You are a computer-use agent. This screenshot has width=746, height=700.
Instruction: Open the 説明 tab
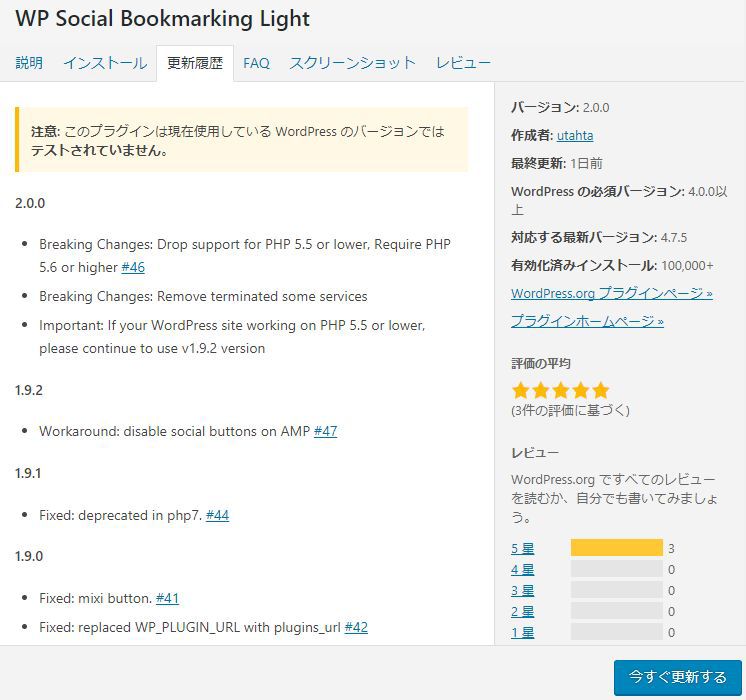[29, 63]
